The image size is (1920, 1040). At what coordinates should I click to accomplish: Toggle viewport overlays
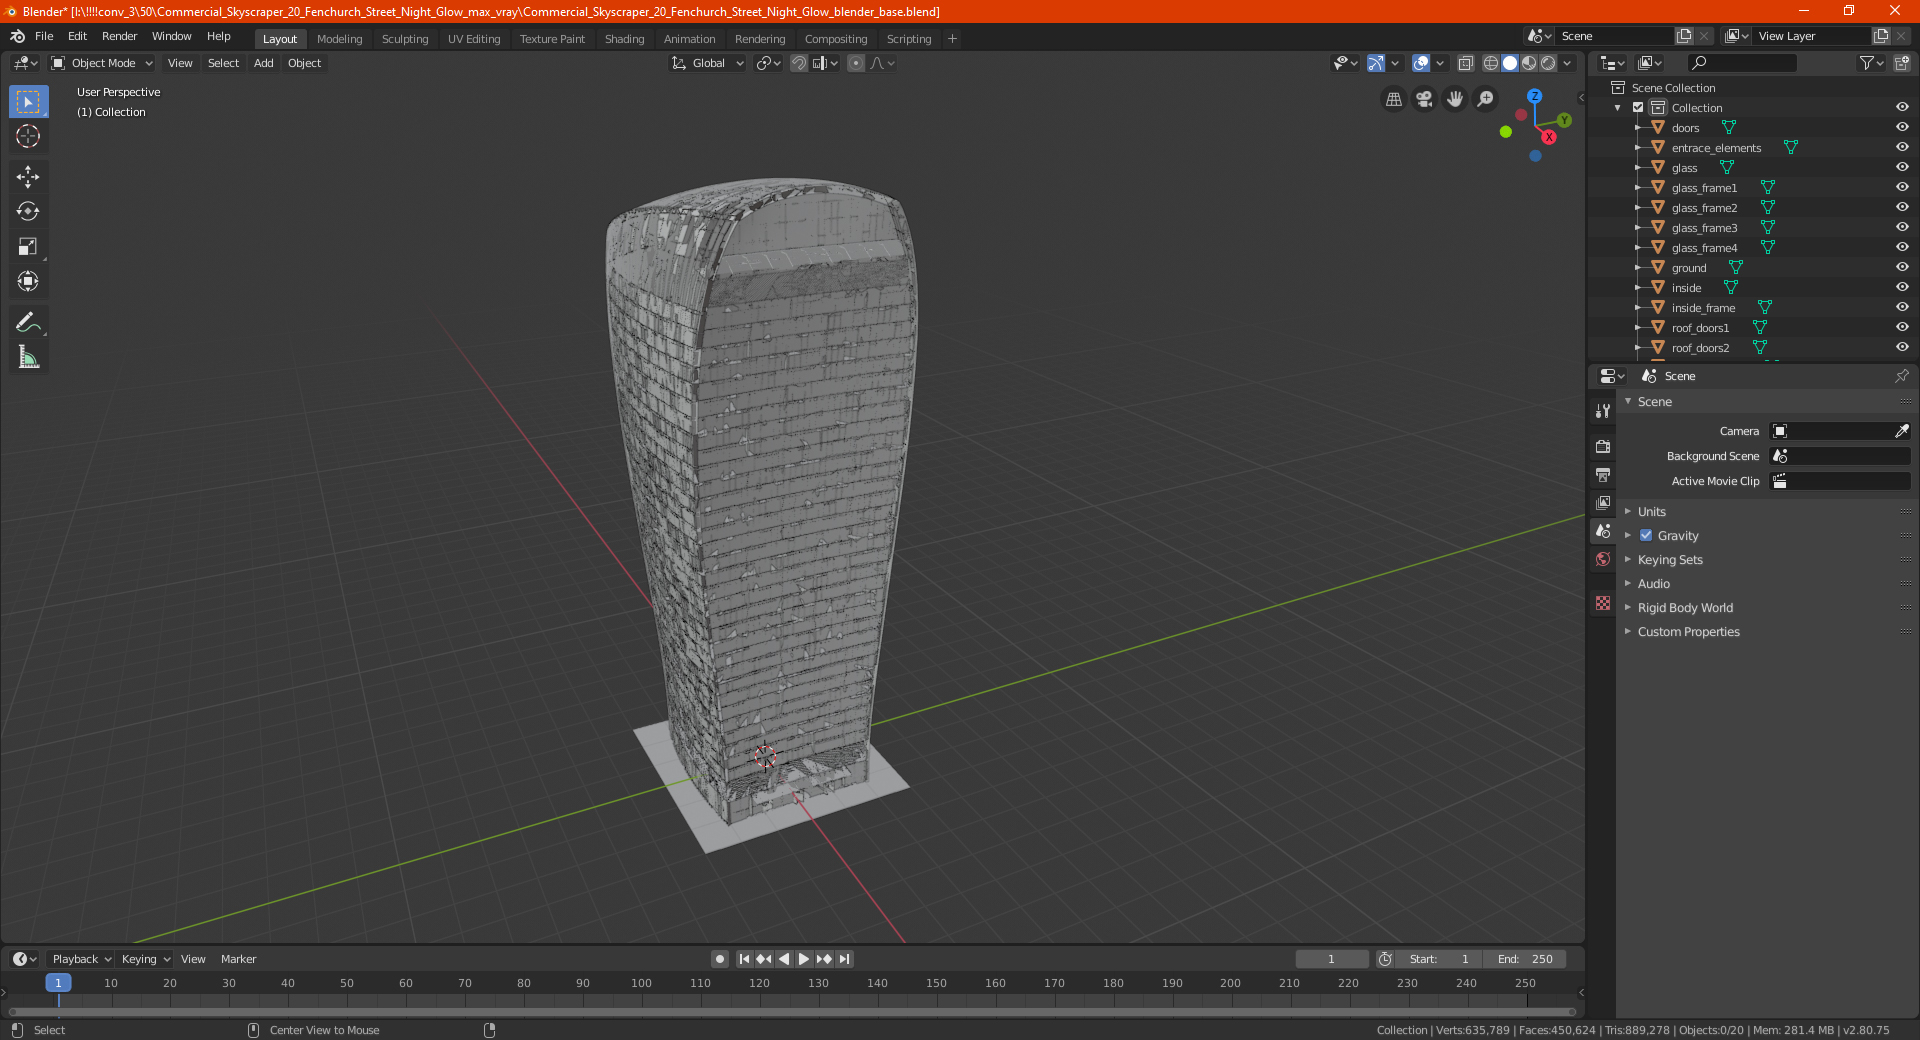coord(1421,63)
